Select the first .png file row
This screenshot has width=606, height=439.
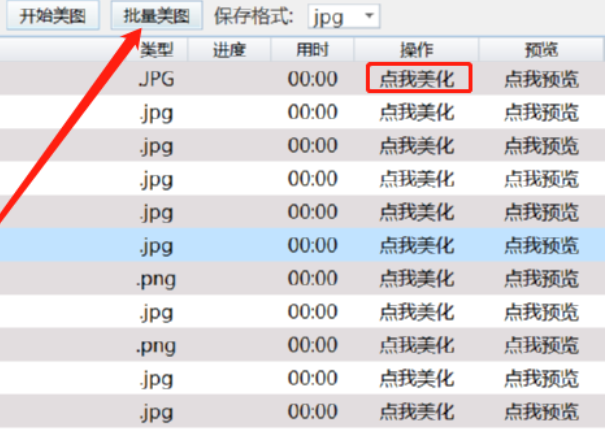(x=302, y=279)
